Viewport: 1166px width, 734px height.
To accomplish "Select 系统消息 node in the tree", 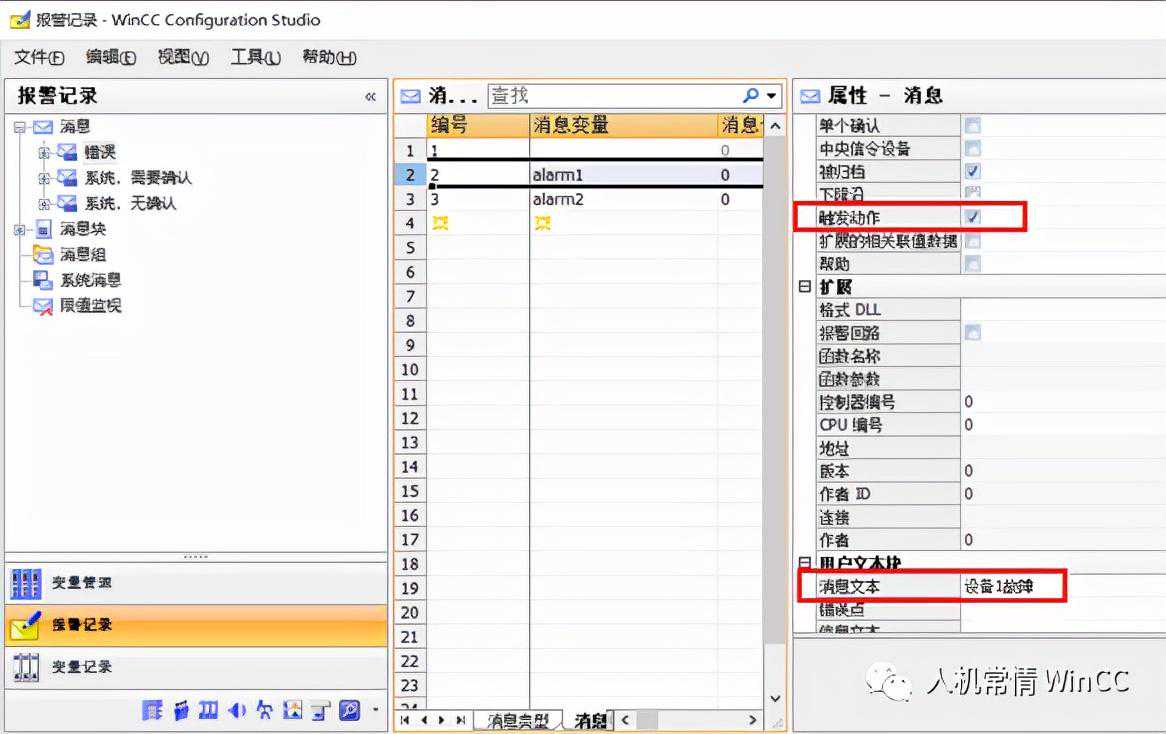I will 89,281.
